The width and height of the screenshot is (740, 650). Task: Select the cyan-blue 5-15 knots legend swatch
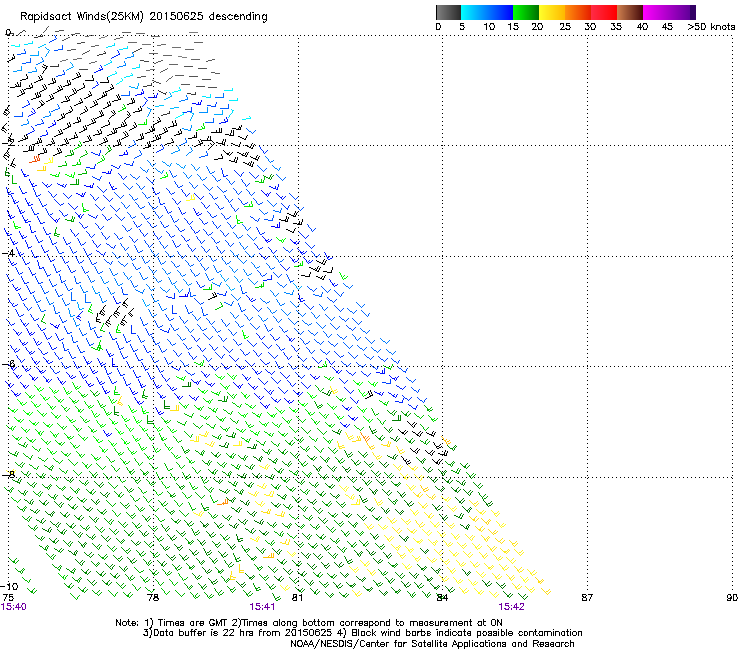click(487, 12)
